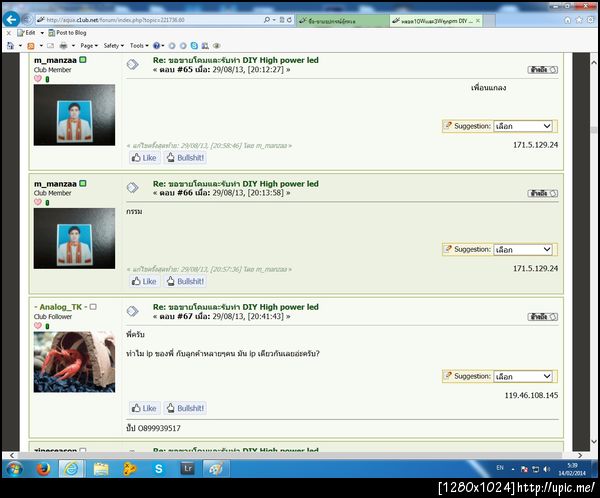This screenshot has width=600, height=498.
Task: Open m_manzaa profile on post #66
Action: pos(55,184)
